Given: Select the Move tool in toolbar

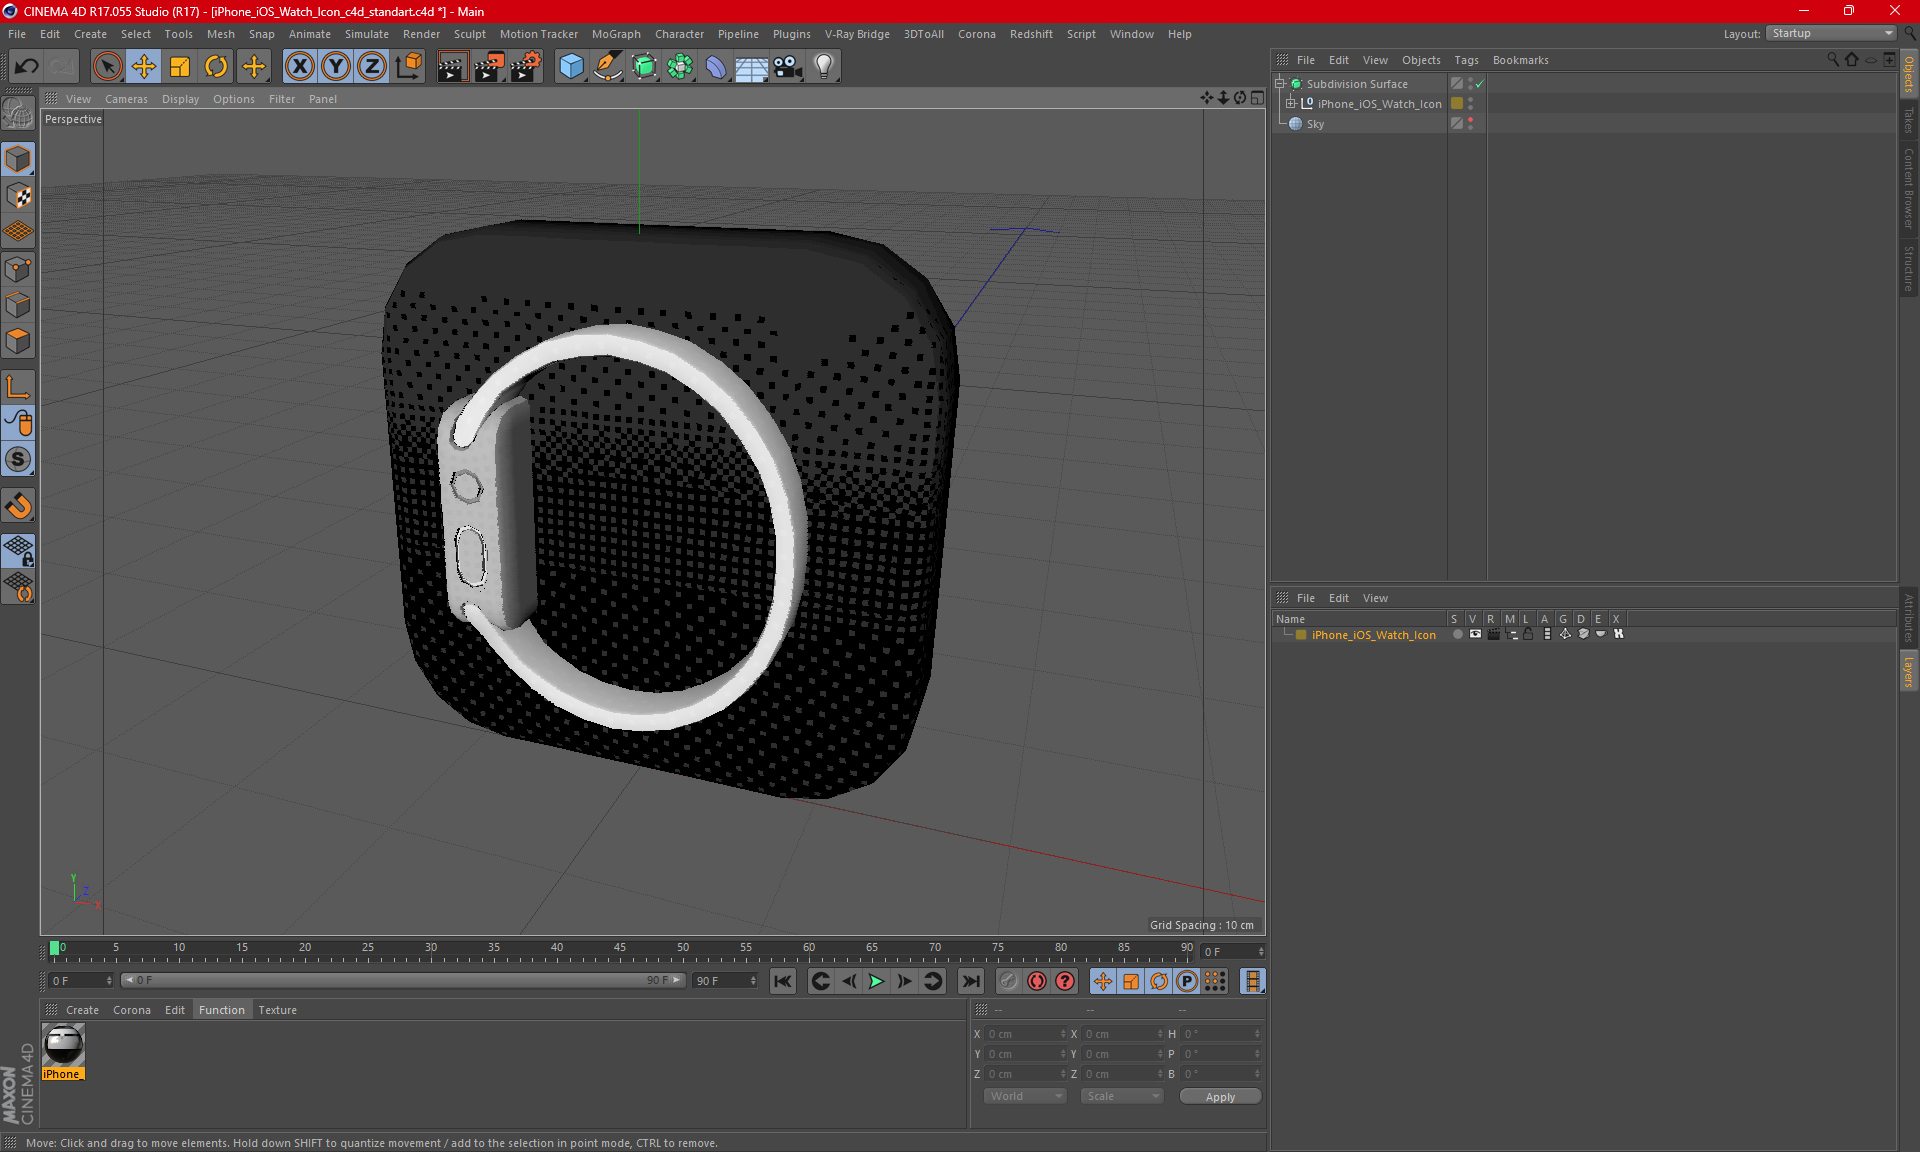Looking at the screenshot, I should click(x=144, y=67).
